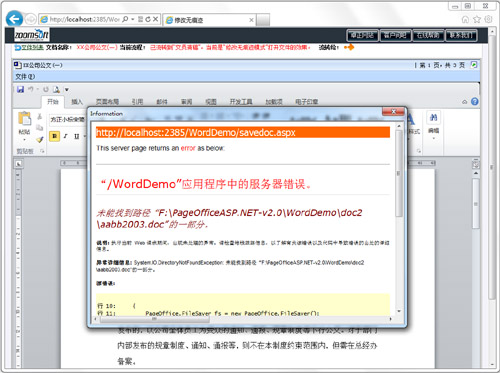Toggle Italic formatting

coord(65,136)
